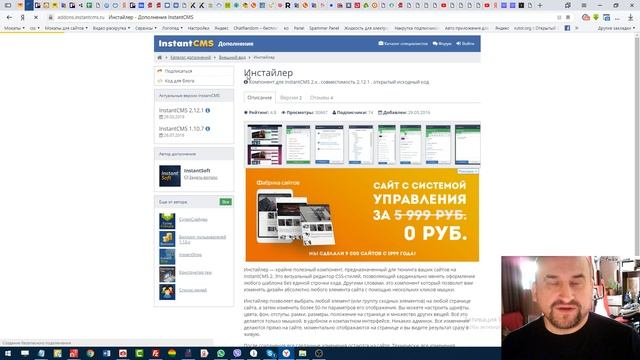The width and height of the screenshot is (640, 360).
Task: Expand the Сервисы bookmarks folder
Action: 146,28
